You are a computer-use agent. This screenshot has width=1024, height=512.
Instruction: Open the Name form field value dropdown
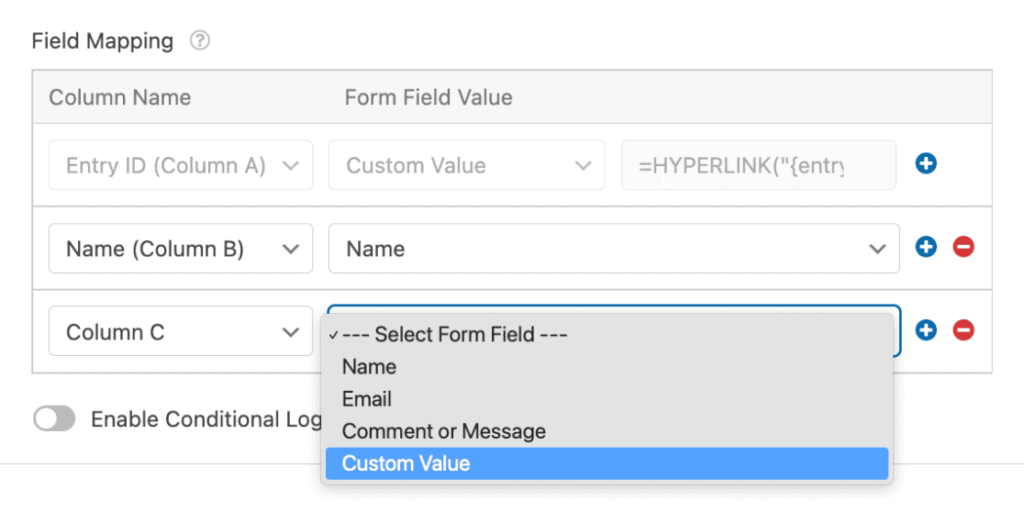(614, 248)
